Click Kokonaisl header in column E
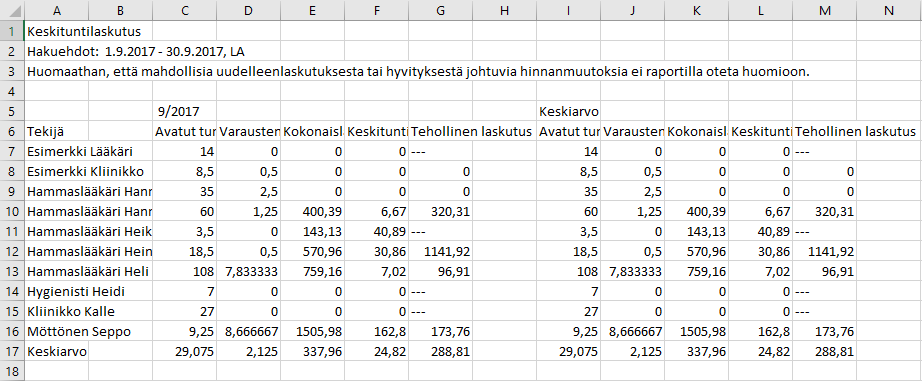The width and height of the screenshot is (922, 381). point(313,131)
